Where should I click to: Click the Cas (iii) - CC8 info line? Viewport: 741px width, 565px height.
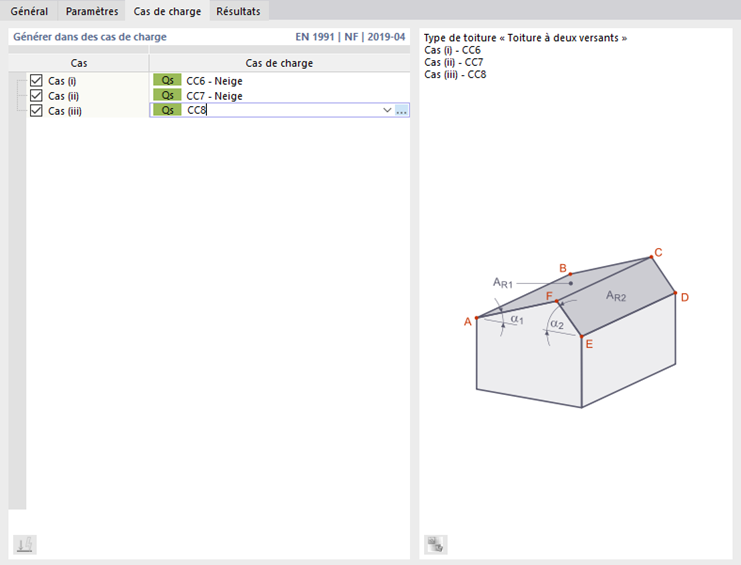click(455, 75)
